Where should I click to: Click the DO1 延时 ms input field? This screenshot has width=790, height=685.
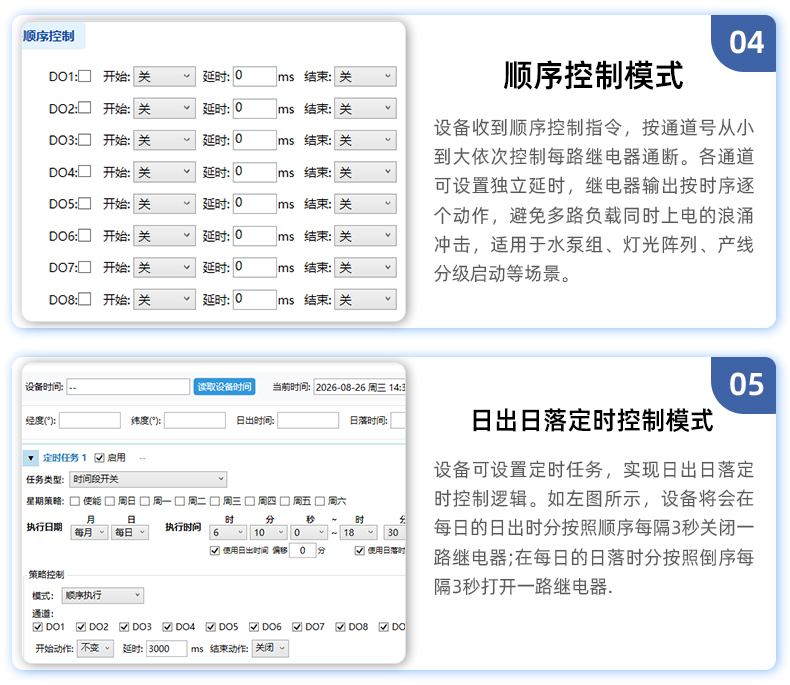coord(255,76)
